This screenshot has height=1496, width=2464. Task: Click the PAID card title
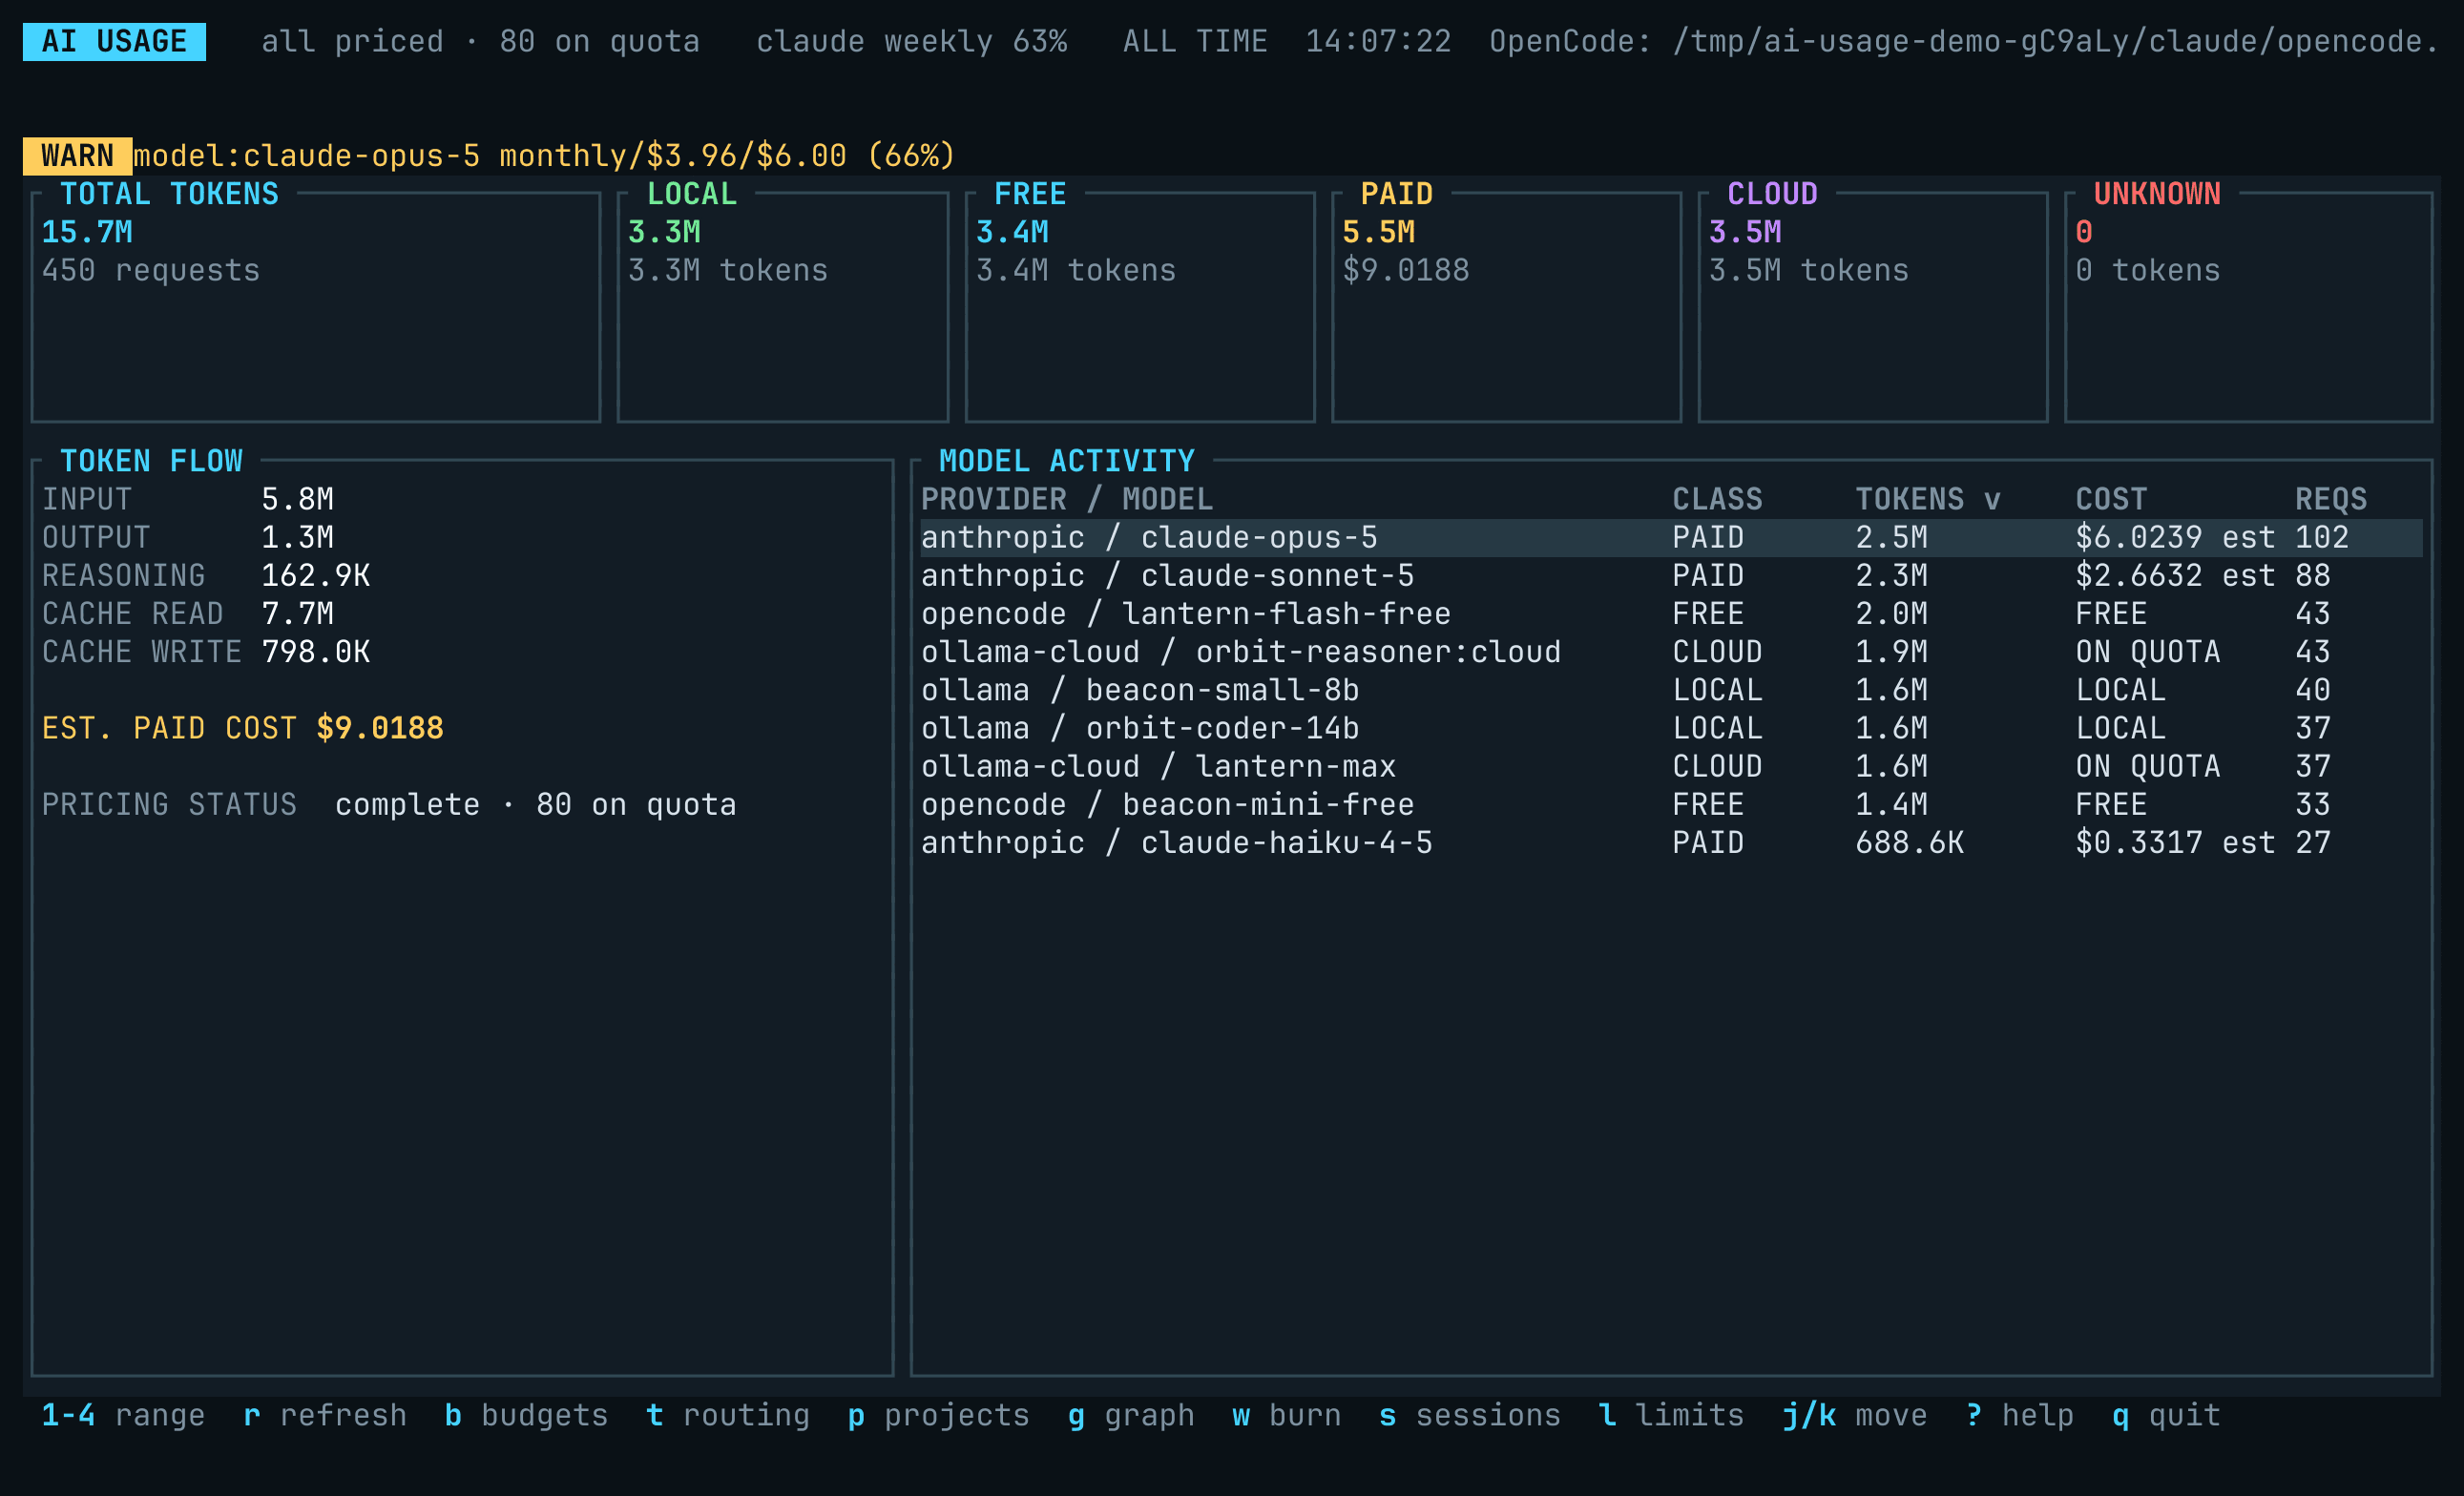pos(1396,194)
